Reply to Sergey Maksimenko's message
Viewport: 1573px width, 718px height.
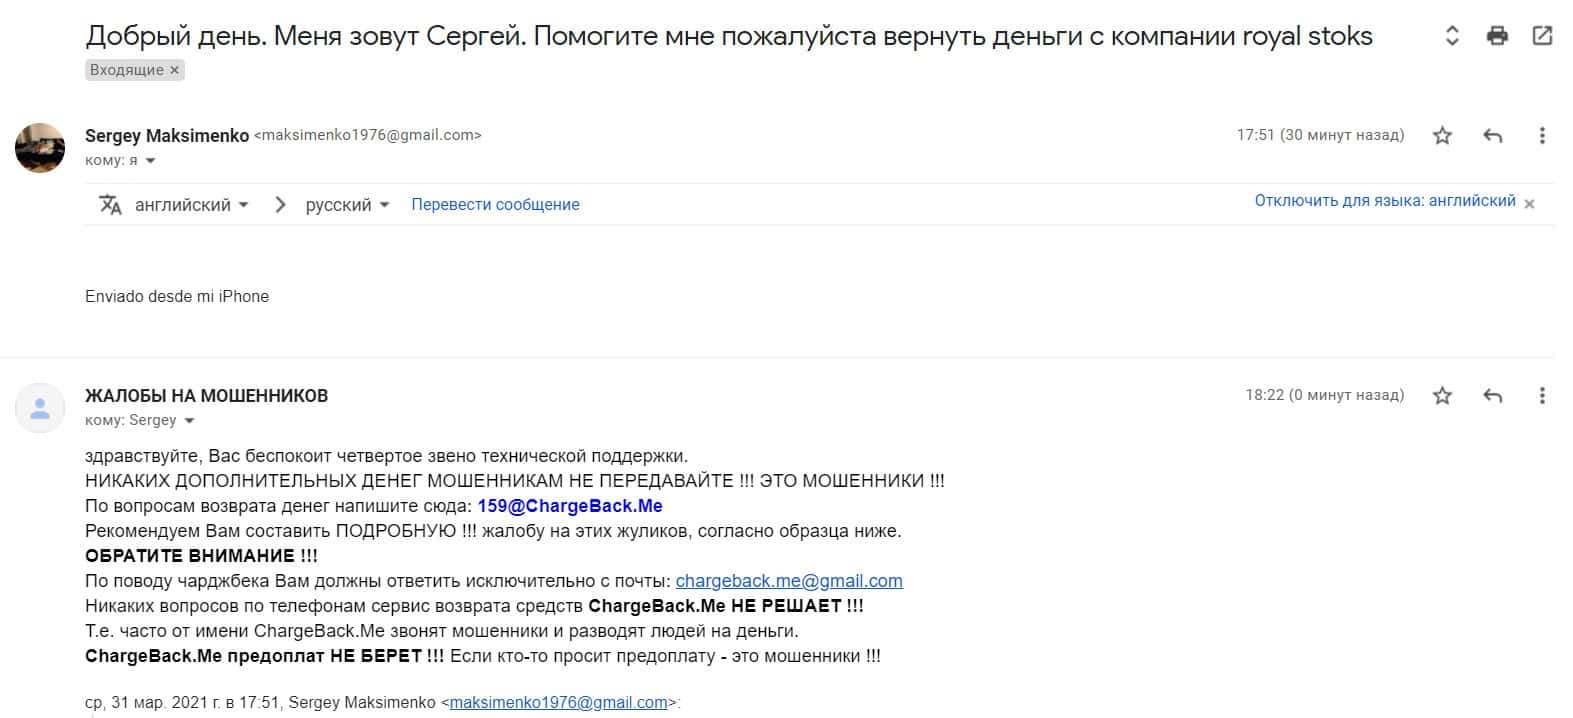click(1493, 136)
